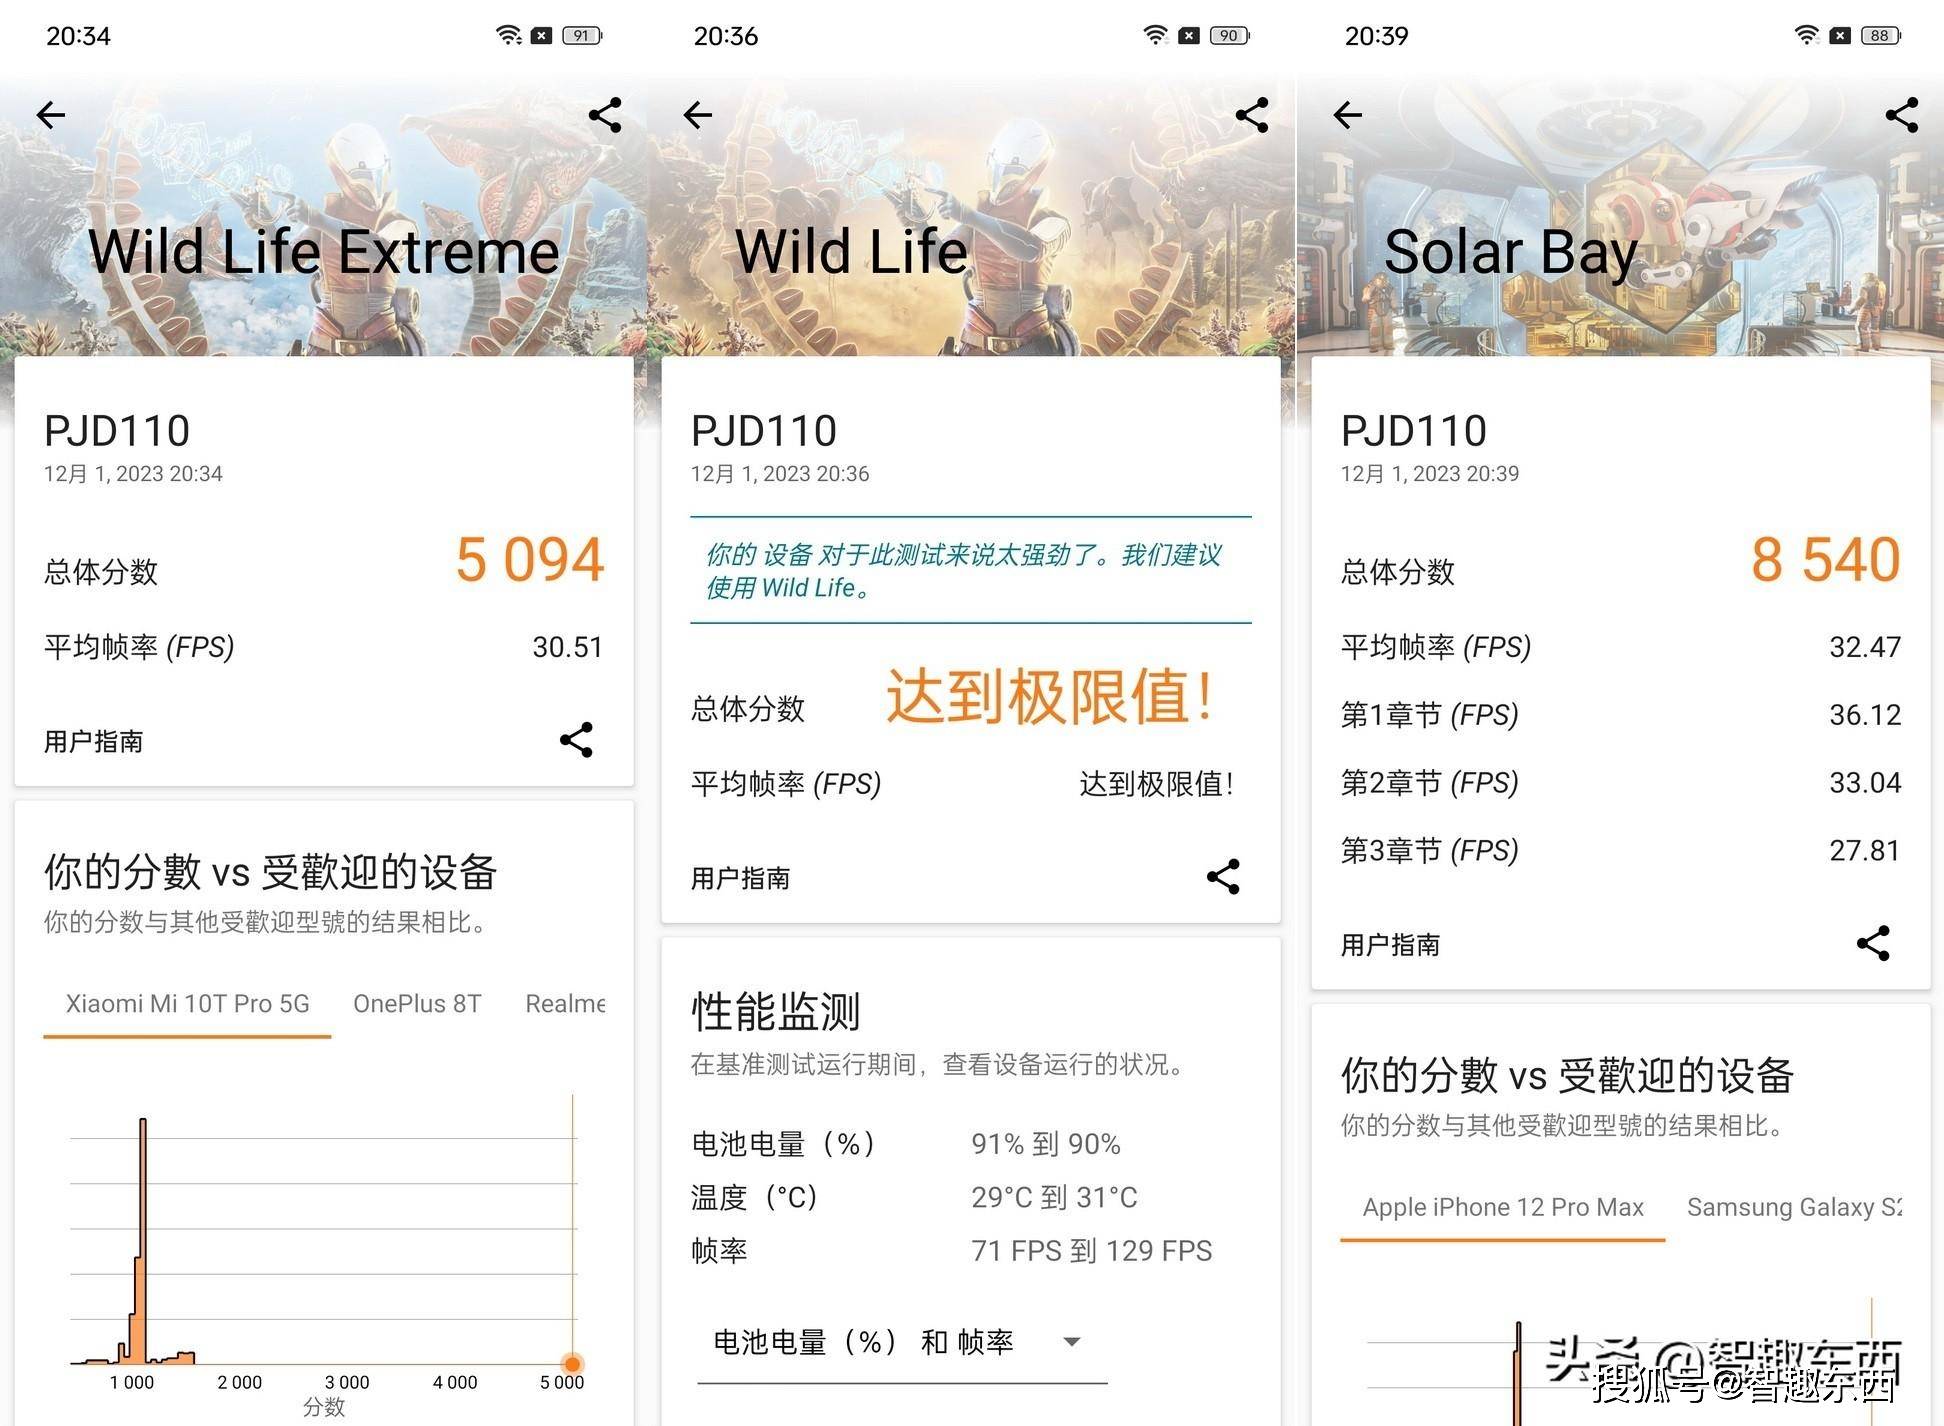The height and width of the screenshot is (1426, 1944).
Task: Share the Wild Life maxed-out result card
Action: (x=1223, y=877)
